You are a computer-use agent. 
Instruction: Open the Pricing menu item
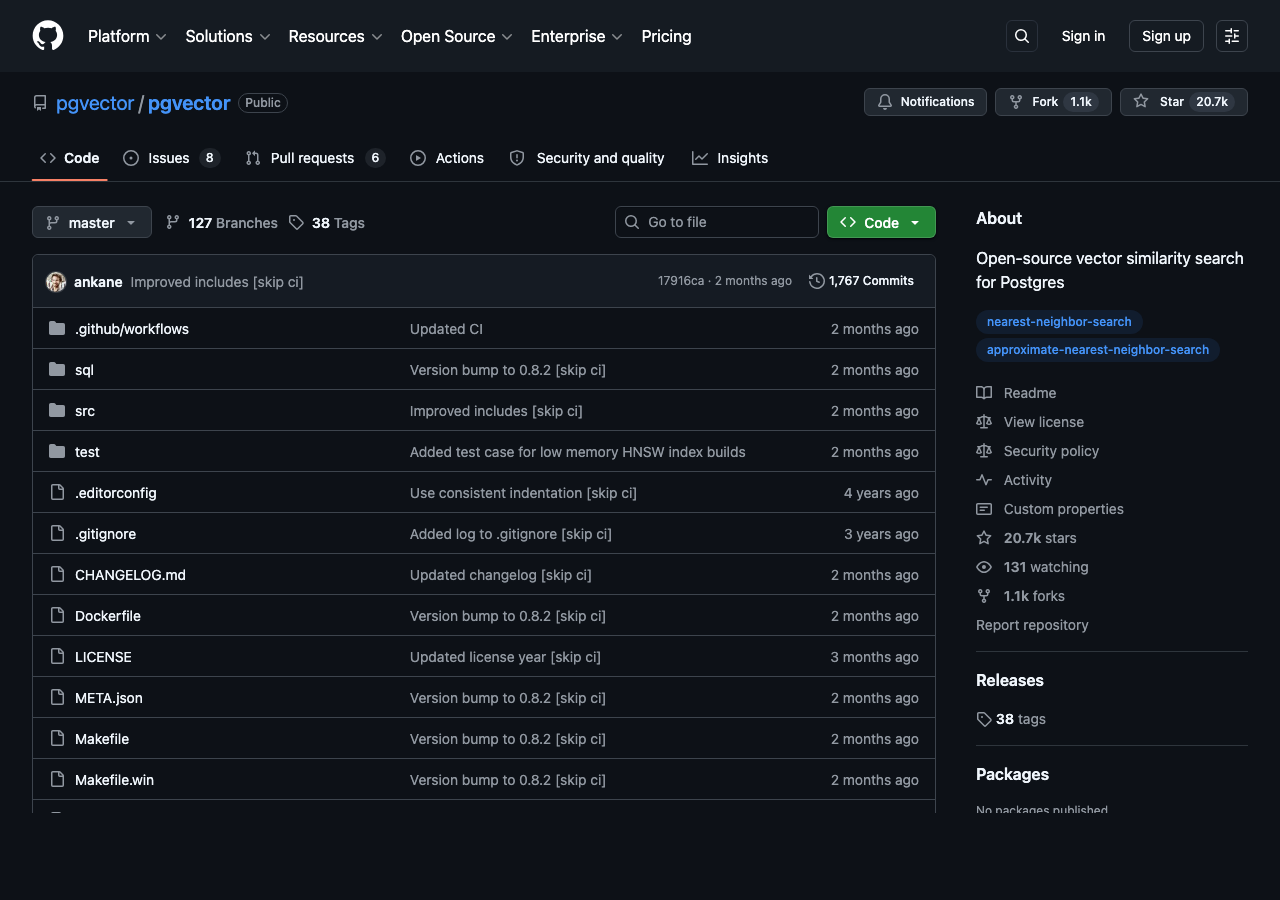pyautogui.click(x=666, y=36)
